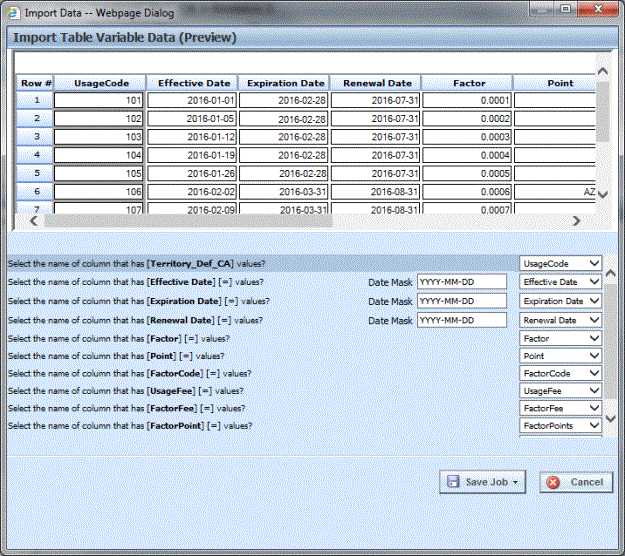Click the Save Job button
This screenshot has width=625, height=556.
482,482
